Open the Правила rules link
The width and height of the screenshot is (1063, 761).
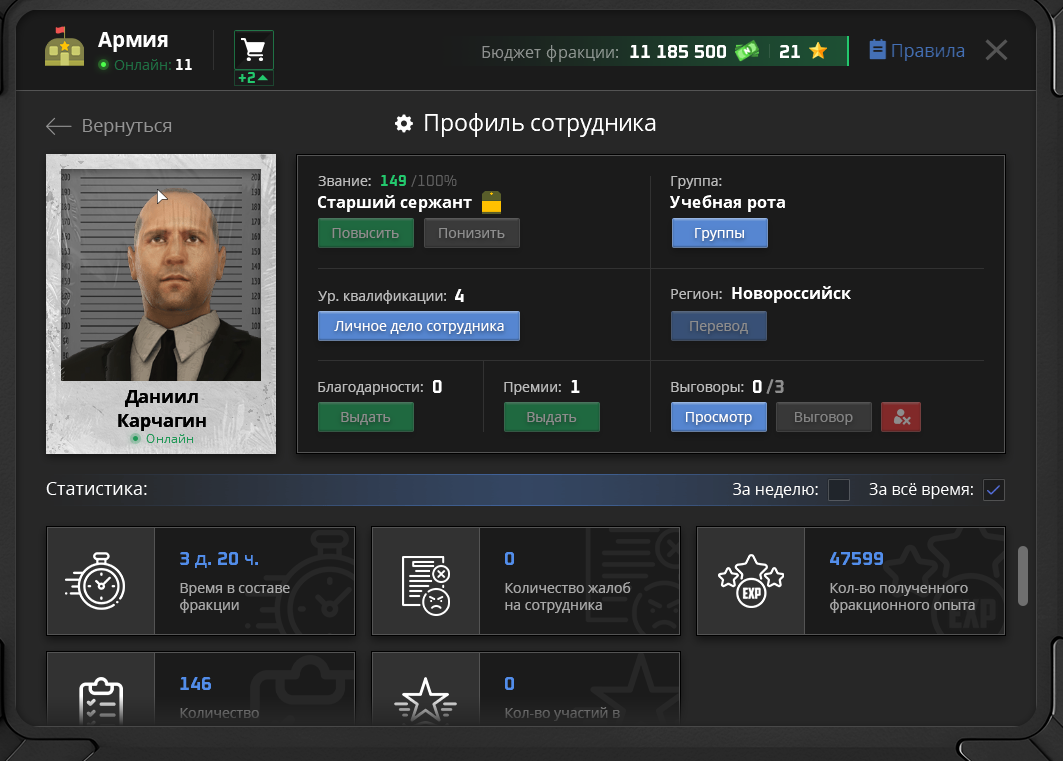pos(917,50)
